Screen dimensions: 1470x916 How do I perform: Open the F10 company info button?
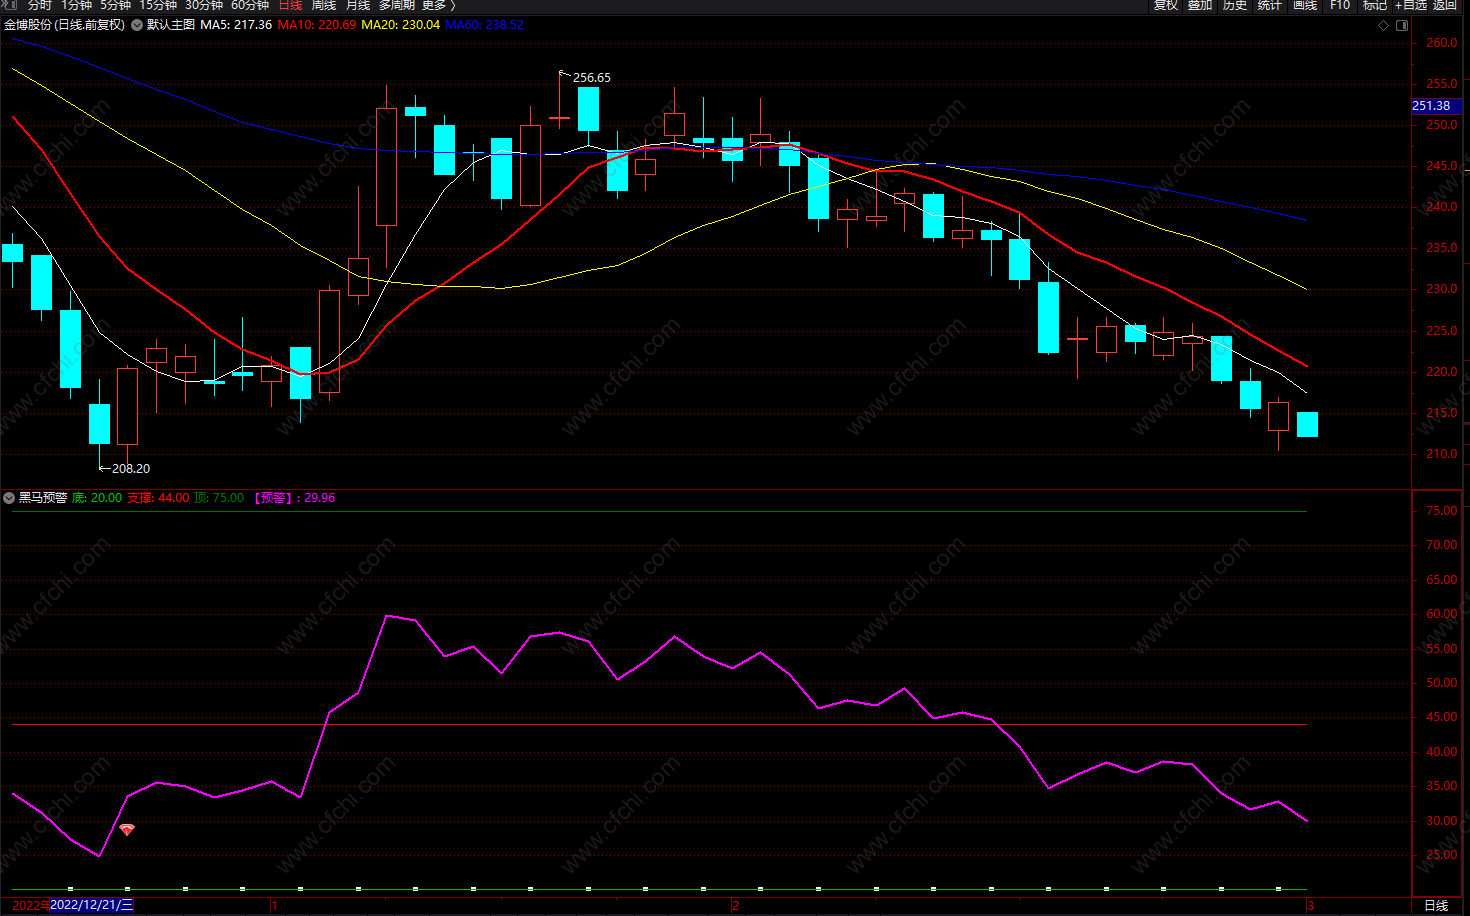[1340, 5]
